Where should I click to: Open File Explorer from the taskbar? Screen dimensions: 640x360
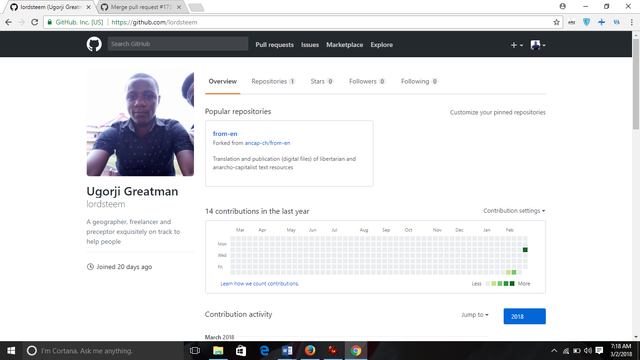(x=218, y=351)
